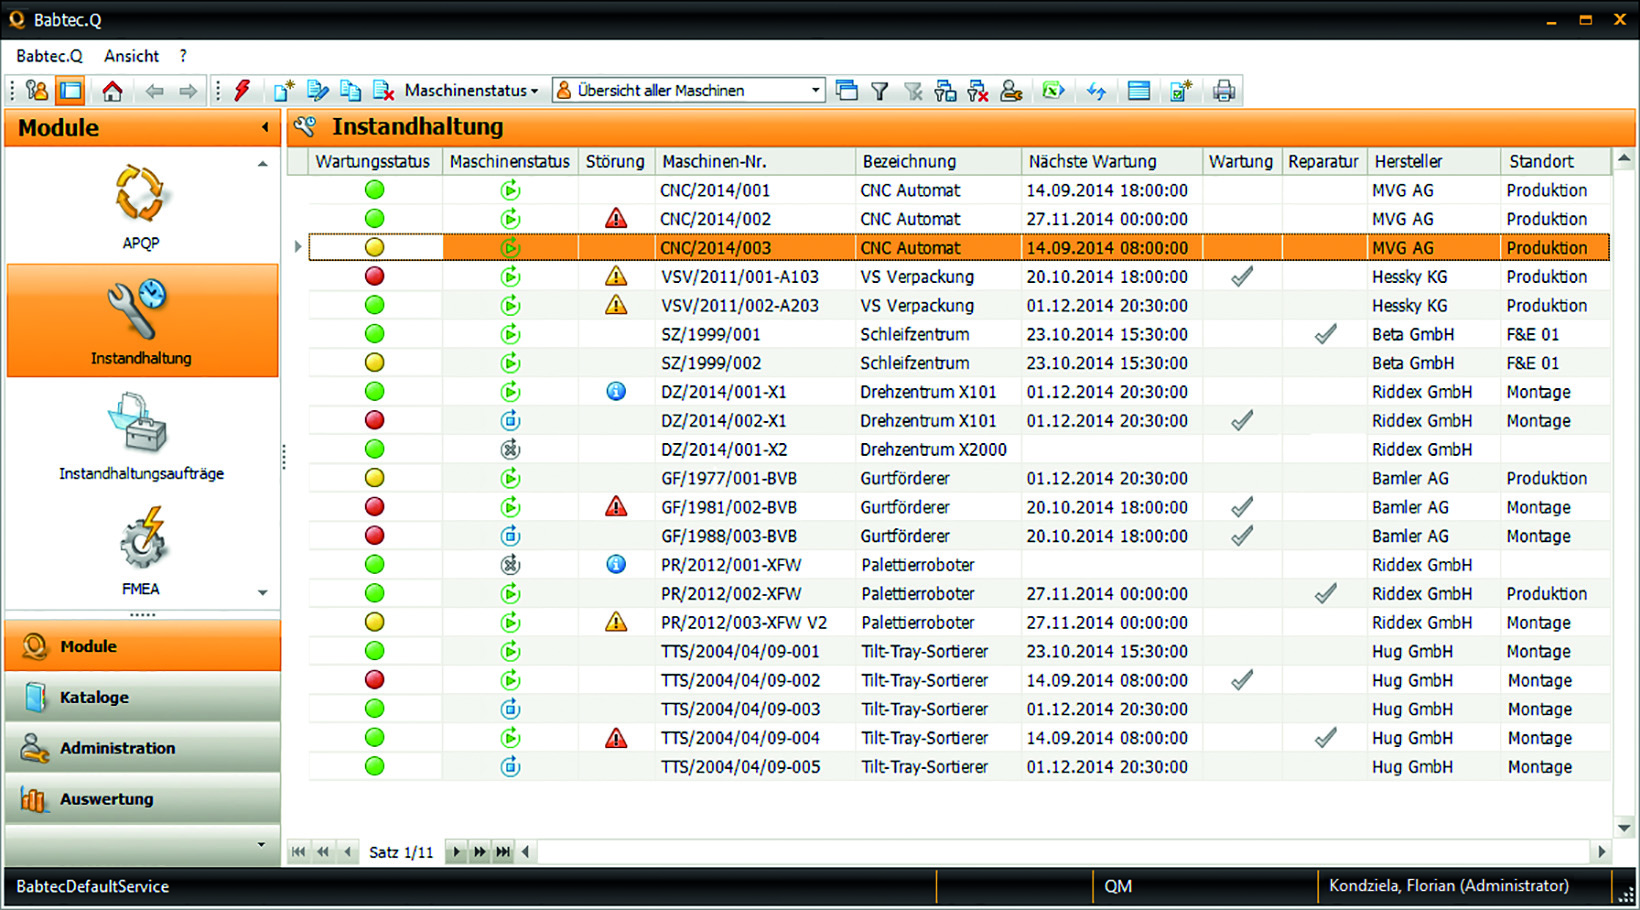This screenshot has width=1640, height=910.
Task: Open the Ansicht menu
Action: [130, 56]
